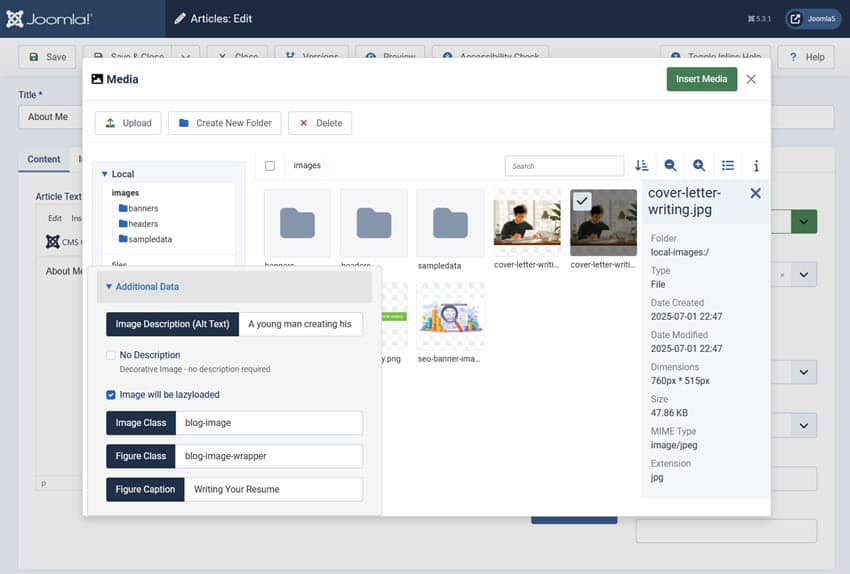Uncheck Image will be lazyloaded
This screenshot has width=850, height=574.
tap(111, 395)
